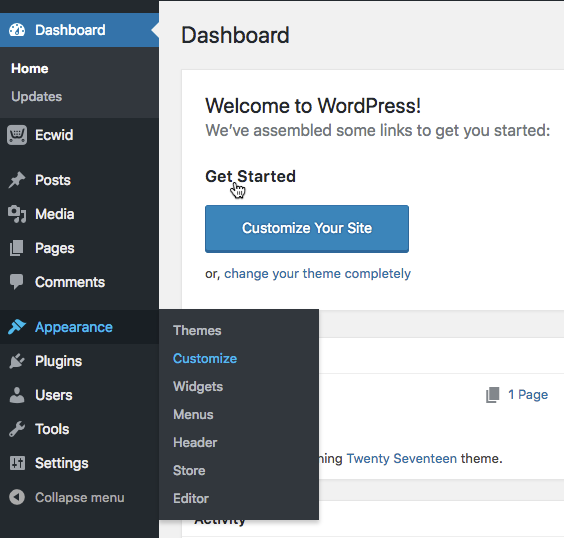The width and height of the screenshot is (564, 538).
Task: Click the Tools wrench icon
Action: 17,429
